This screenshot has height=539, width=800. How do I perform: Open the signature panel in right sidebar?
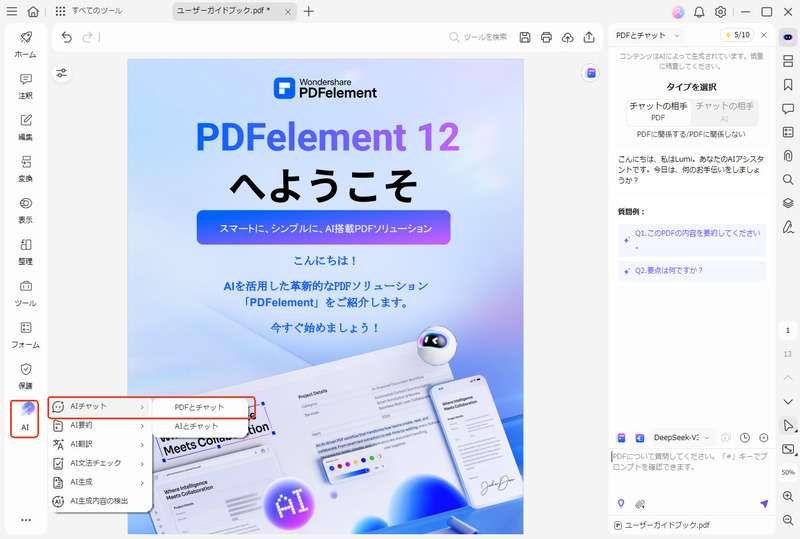click(x=788, y=227)
